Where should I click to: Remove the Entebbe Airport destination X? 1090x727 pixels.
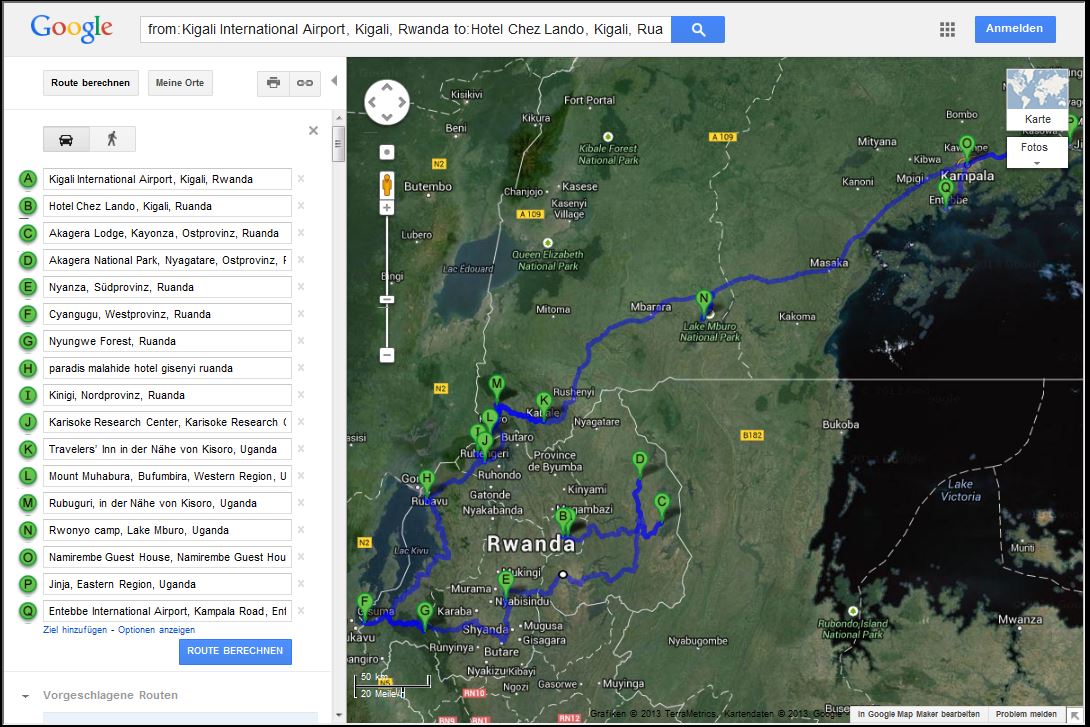[301, 610]
